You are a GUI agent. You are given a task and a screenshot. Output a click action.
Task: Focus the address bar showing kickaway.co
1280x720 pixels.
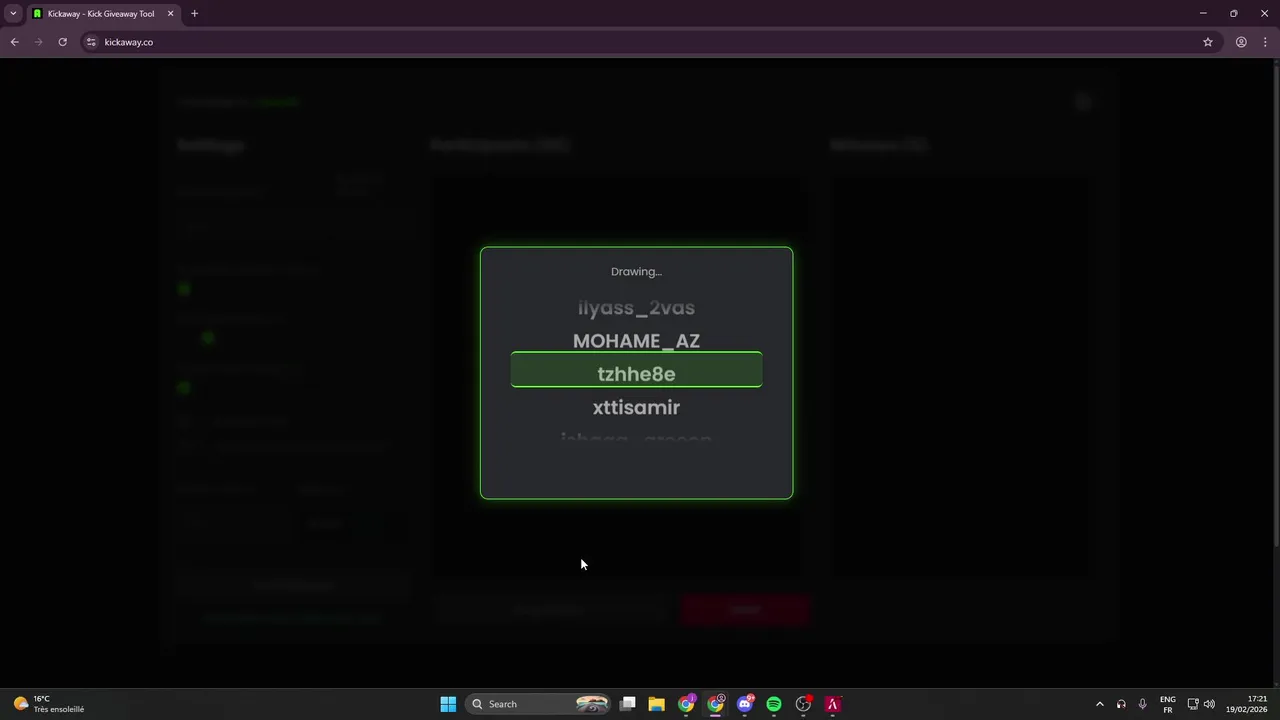coord(640,42)
